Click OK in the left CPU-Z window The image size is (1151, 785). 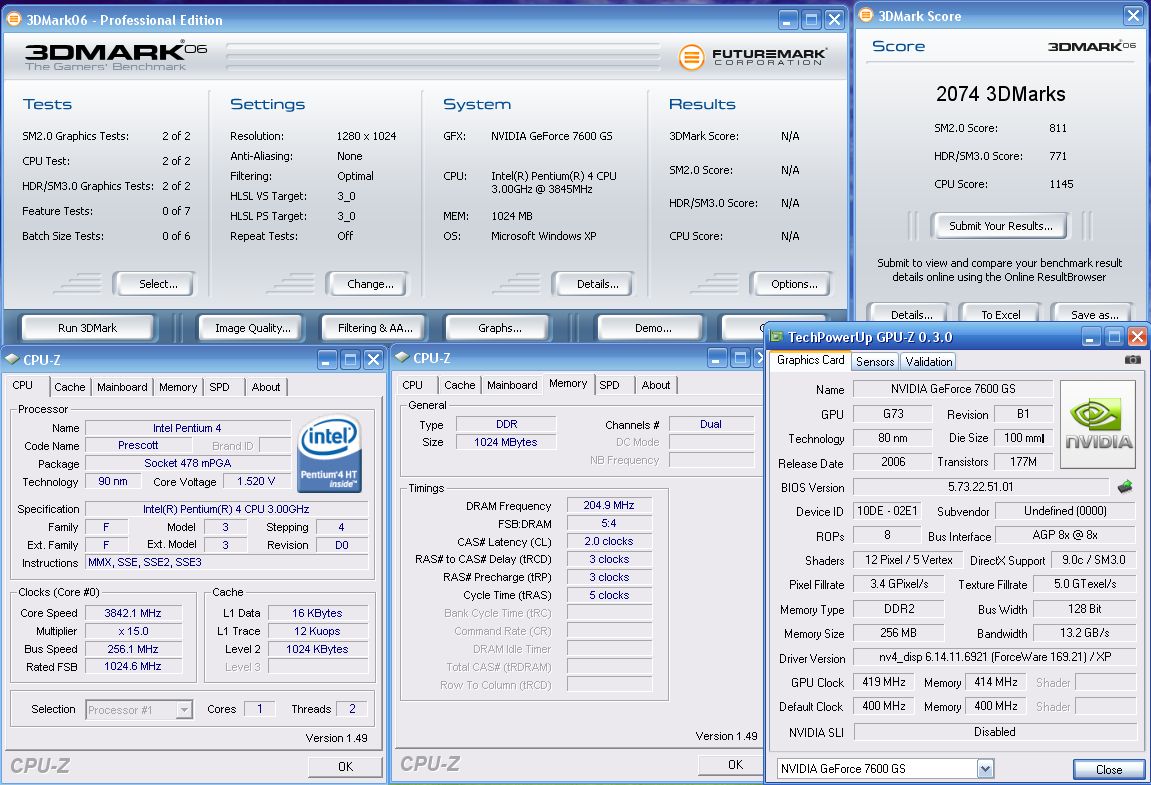point(345,767)
